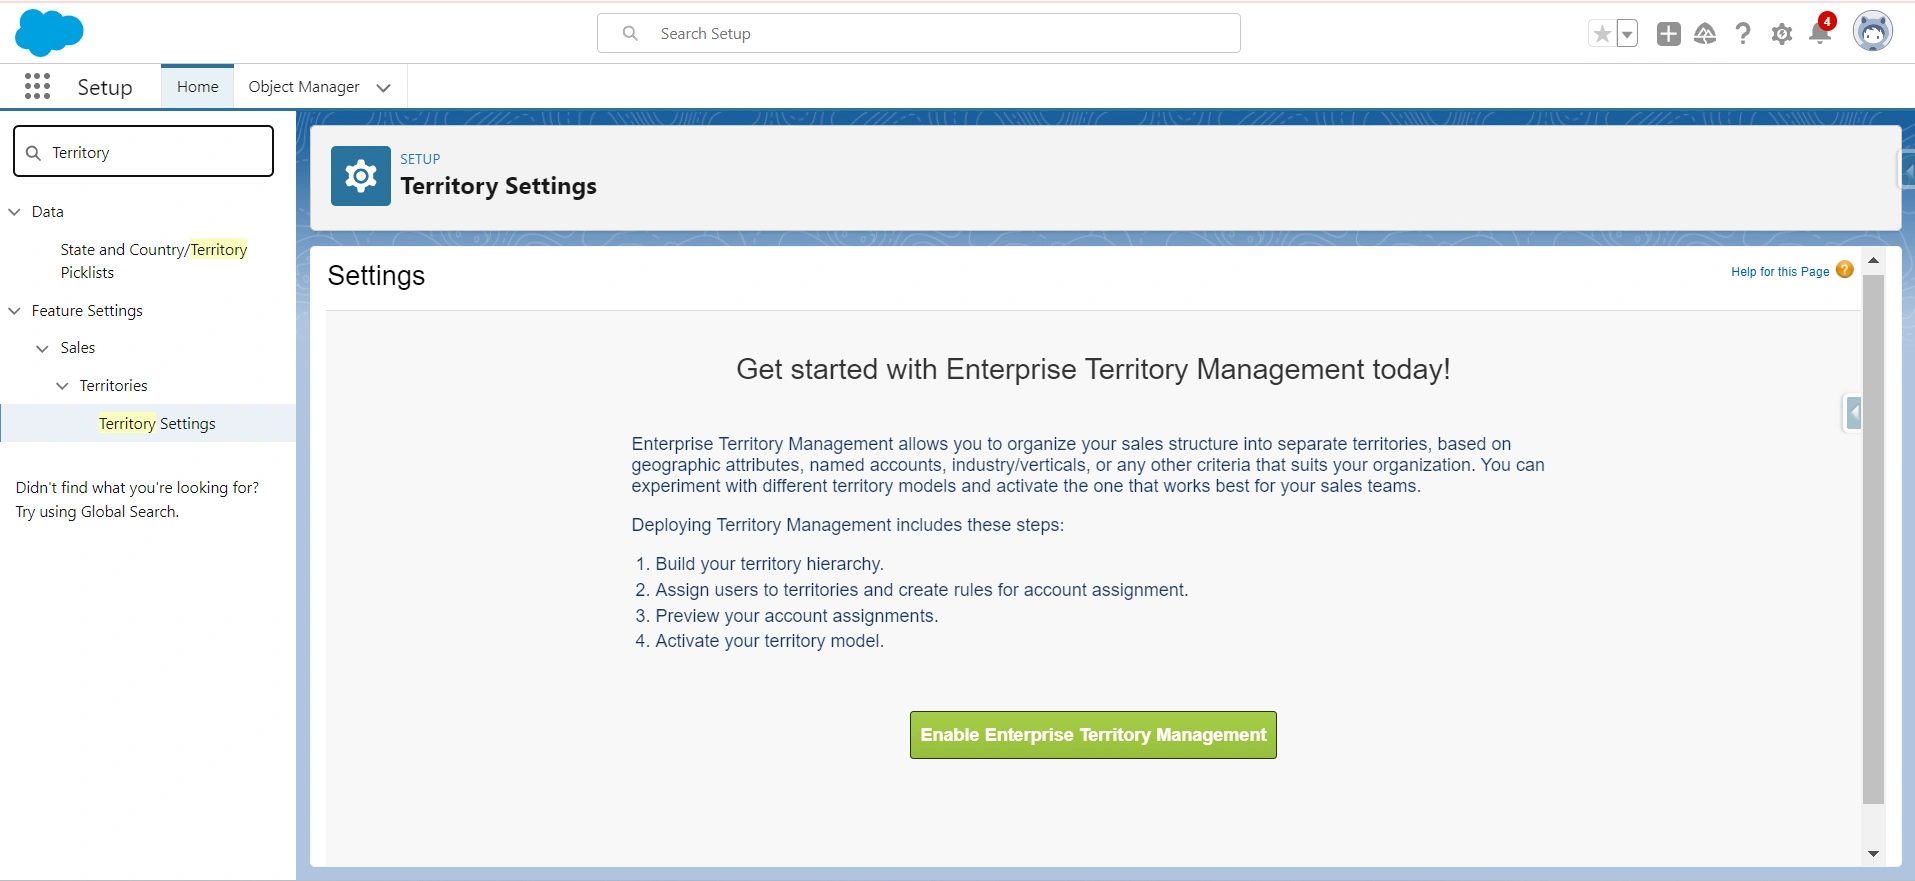
Task: Open State and Country/Territory Picklists
Action: pyautogui.click(x=153, y=261)
